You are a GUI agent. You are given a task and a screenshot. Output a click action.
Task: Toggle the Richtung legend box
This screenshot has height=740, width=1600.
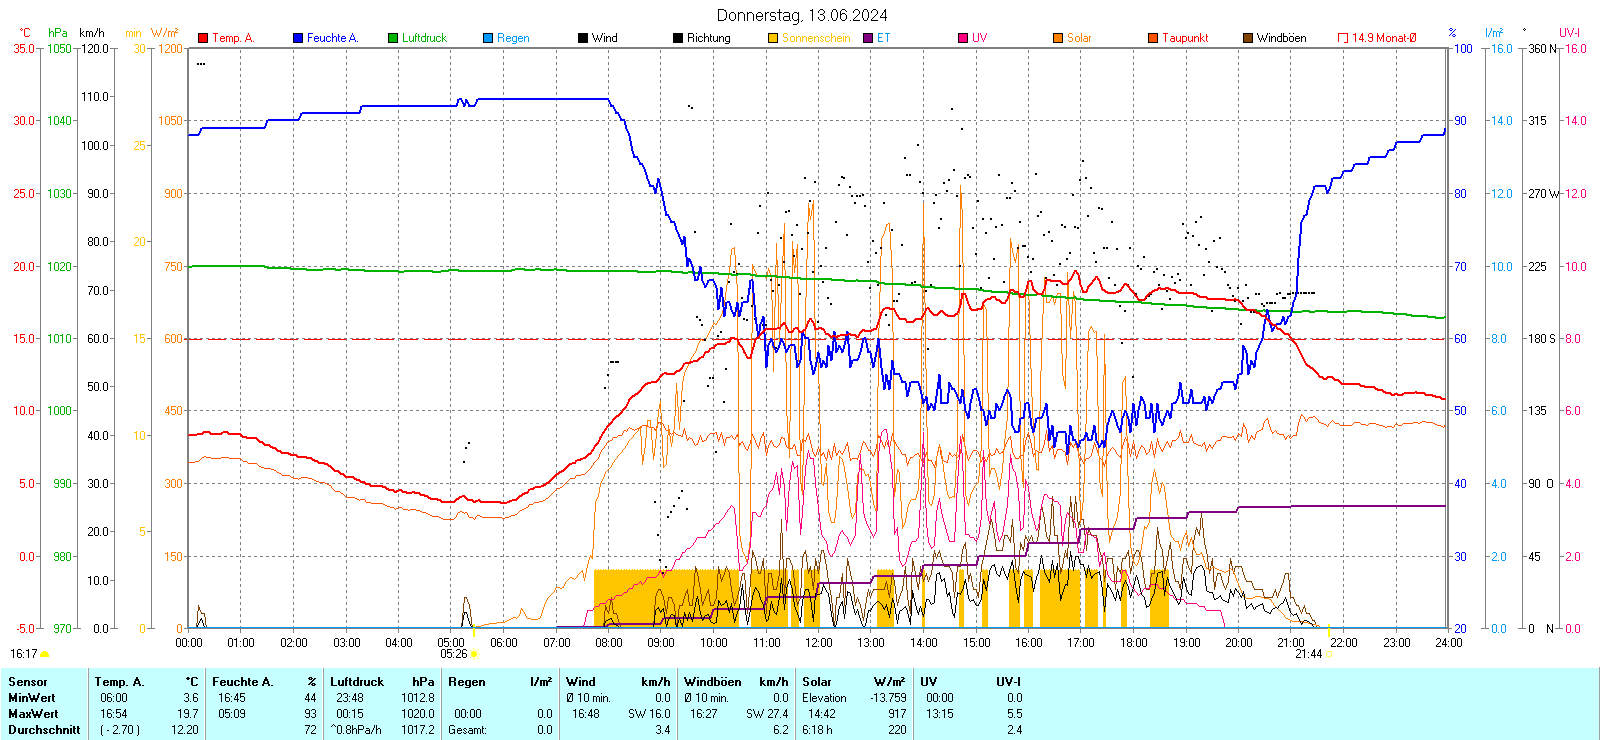[678, 38]
